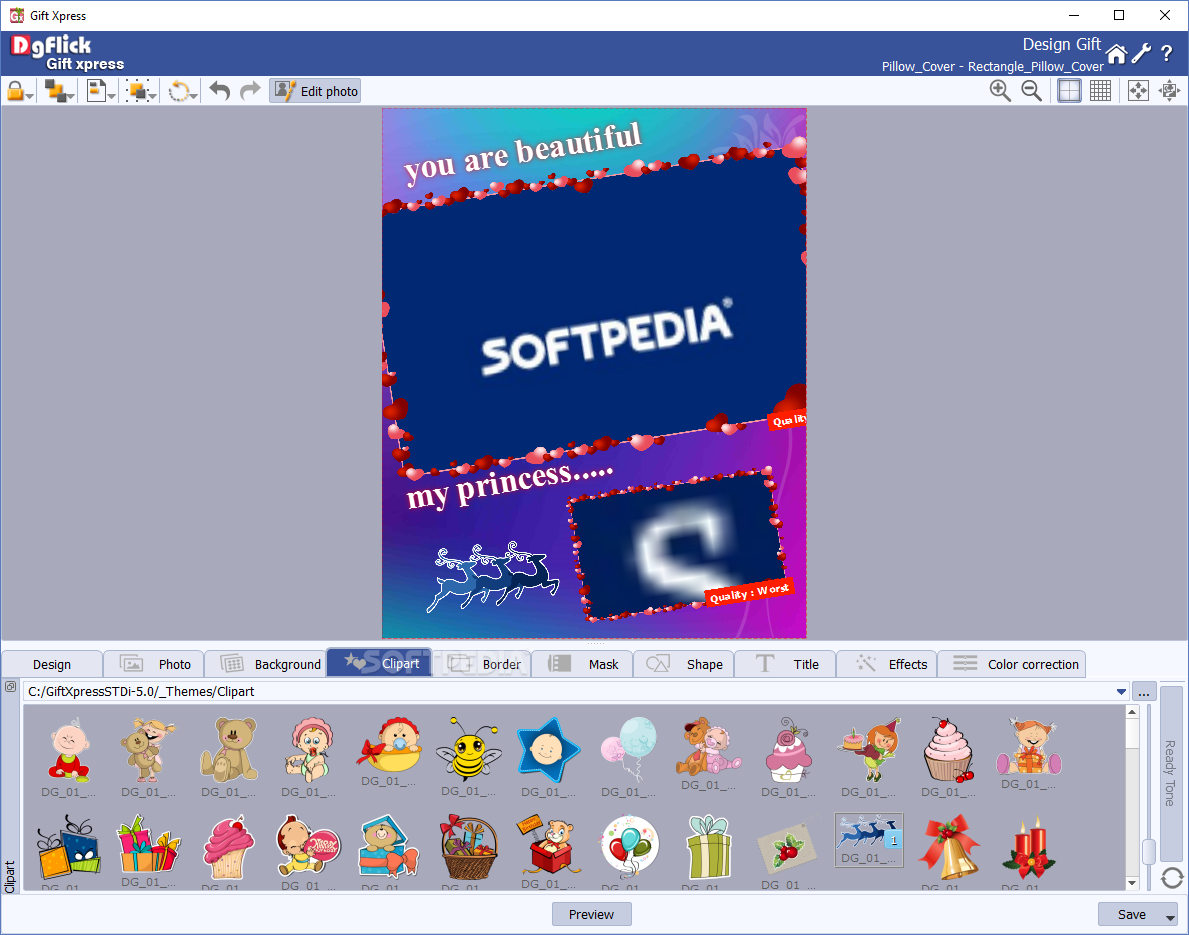Select the reindeer clipart on the canvas
The height and width of the screenshot is (935, 1189).
(493, 576)
